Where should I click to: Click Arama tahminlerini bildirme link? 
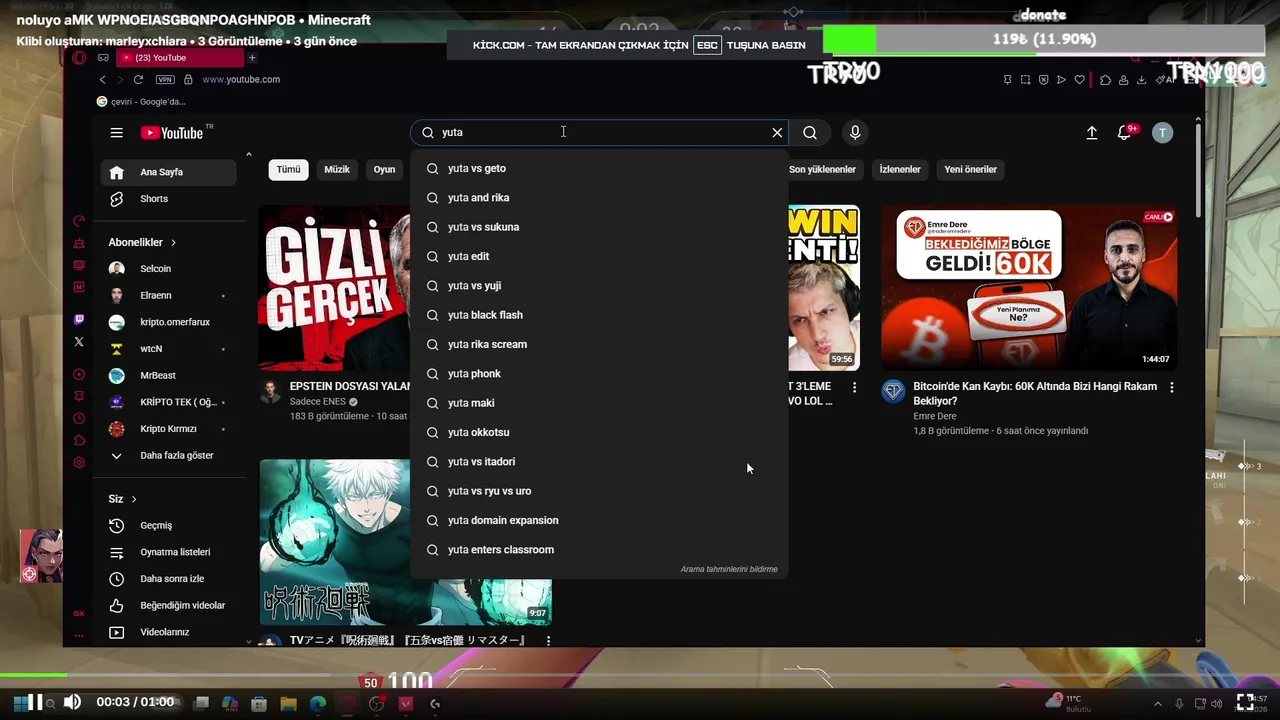[729, 569]
